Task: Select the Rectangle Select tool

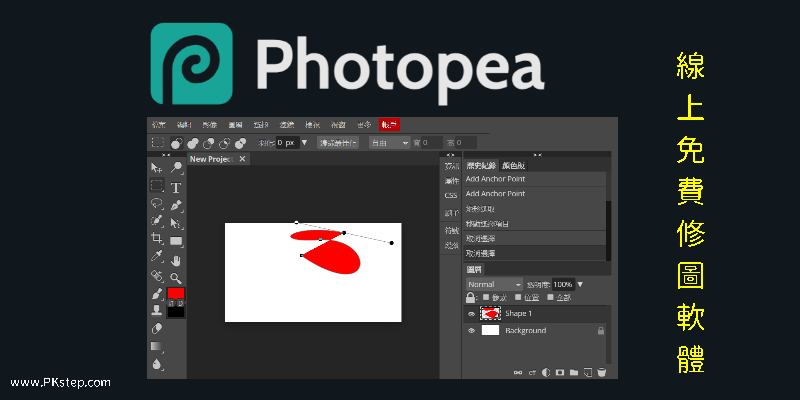Action: tap(157, 186)
